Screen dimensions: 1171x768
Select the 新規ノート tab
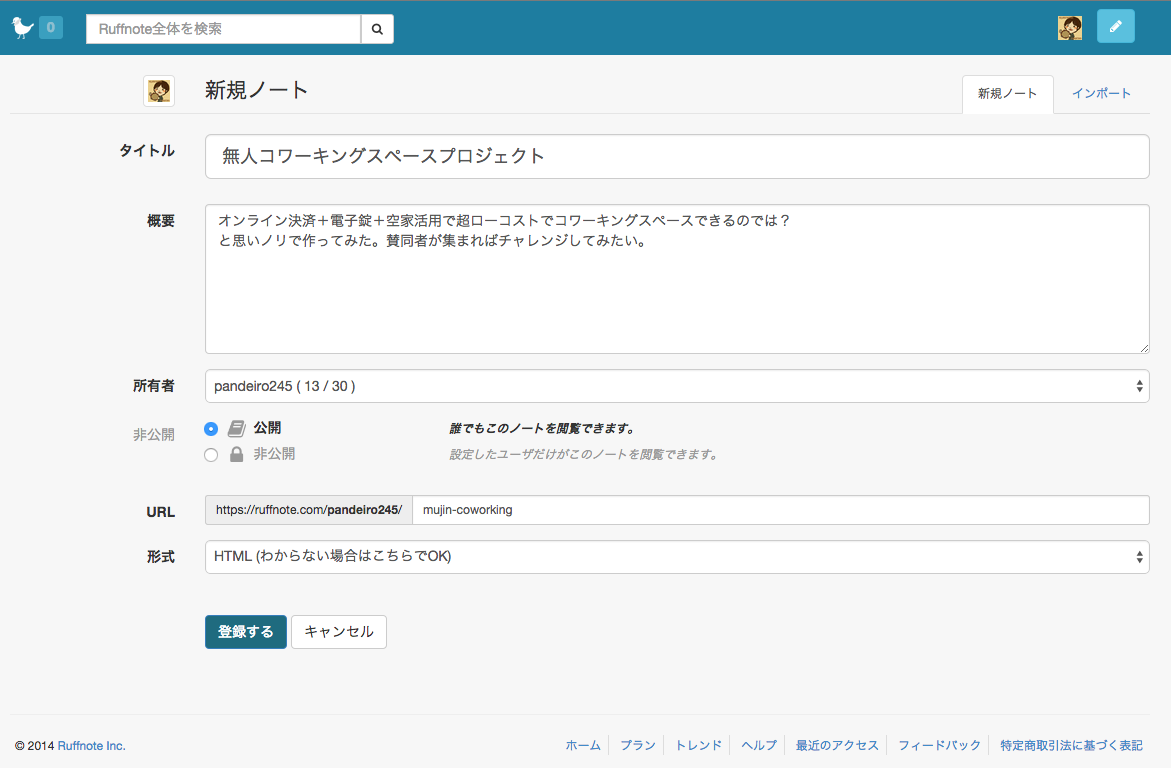point(1007,94)
